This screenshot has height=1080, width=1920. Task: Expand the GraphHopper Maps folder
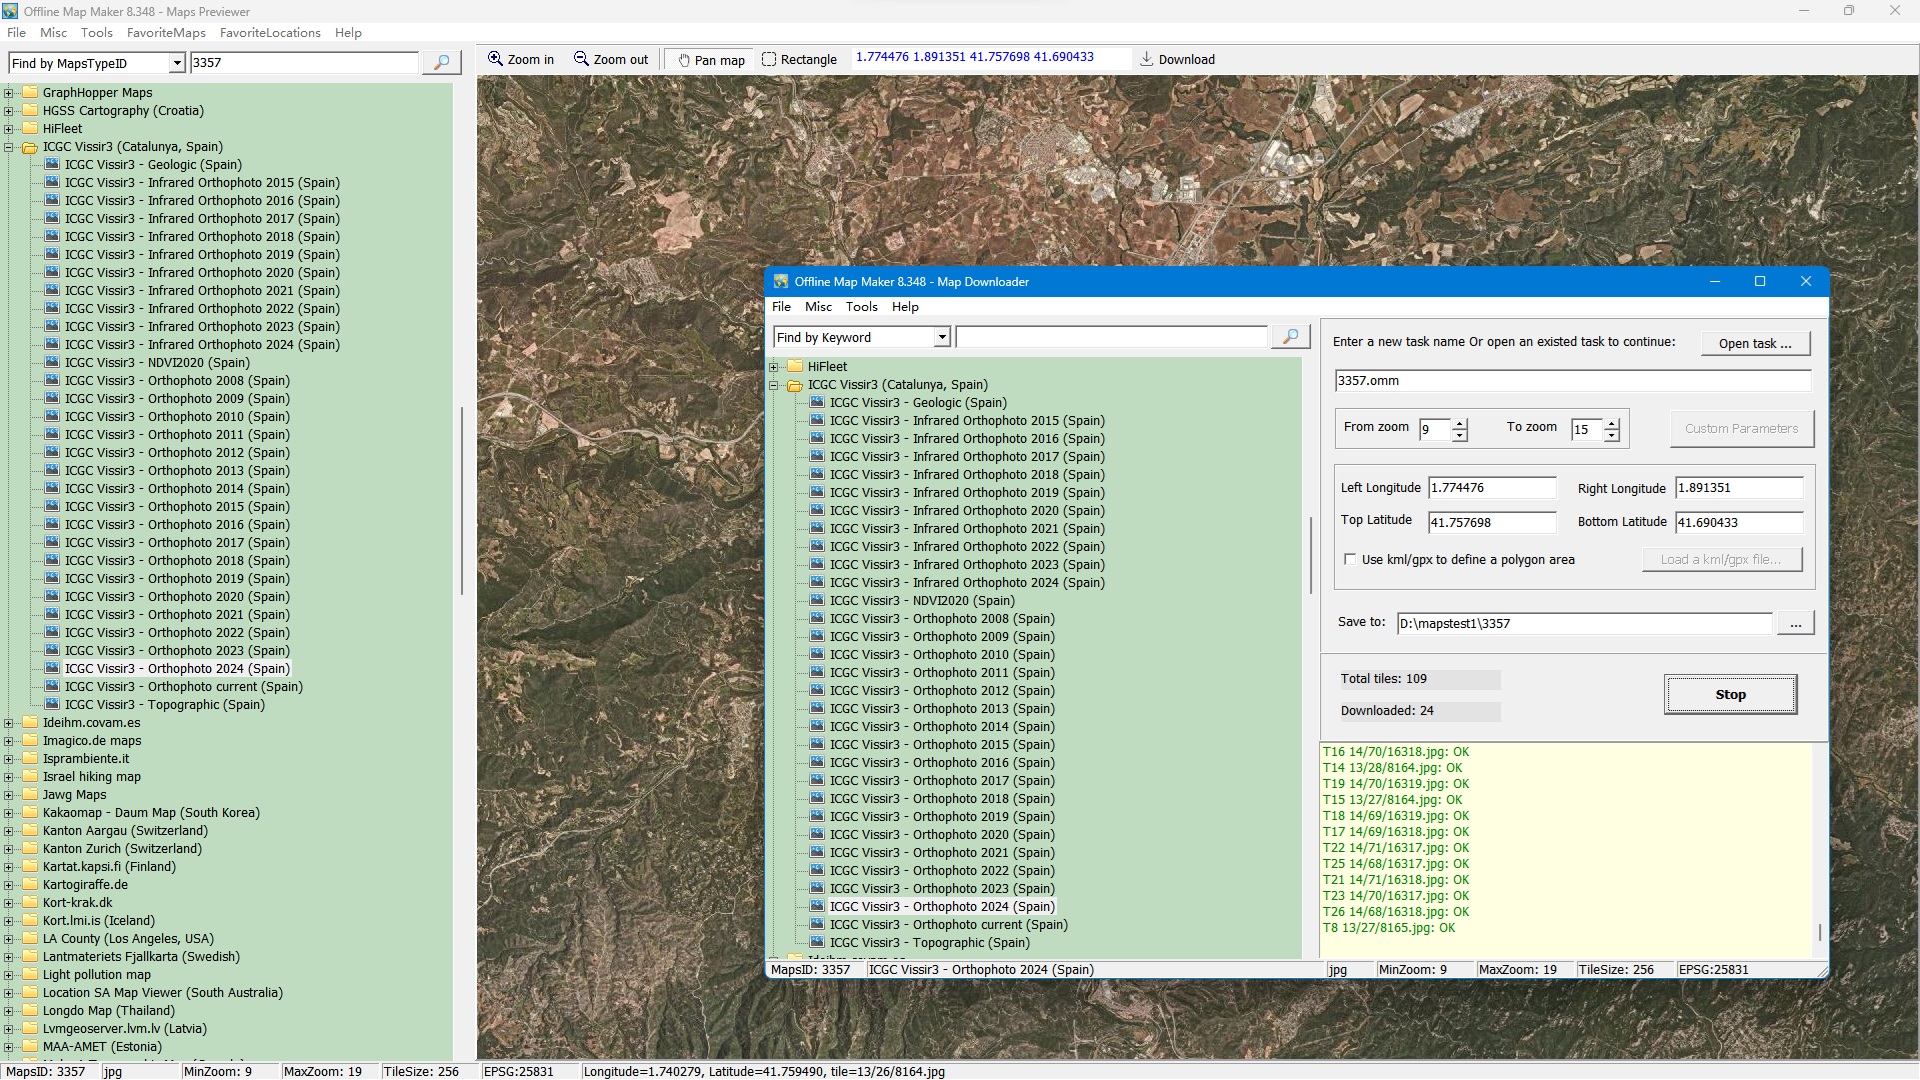pos(9,93)
